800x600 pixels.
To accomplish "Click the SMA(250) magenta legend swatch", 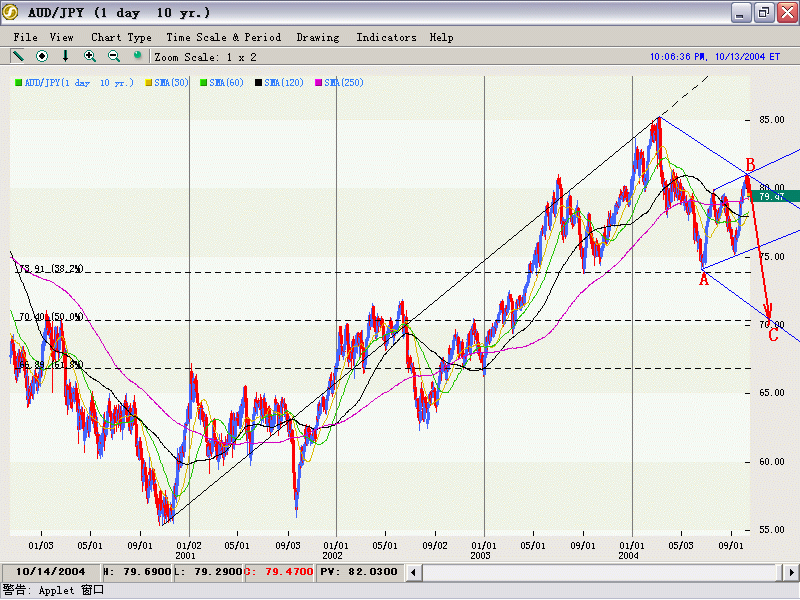I will point(320,82).
